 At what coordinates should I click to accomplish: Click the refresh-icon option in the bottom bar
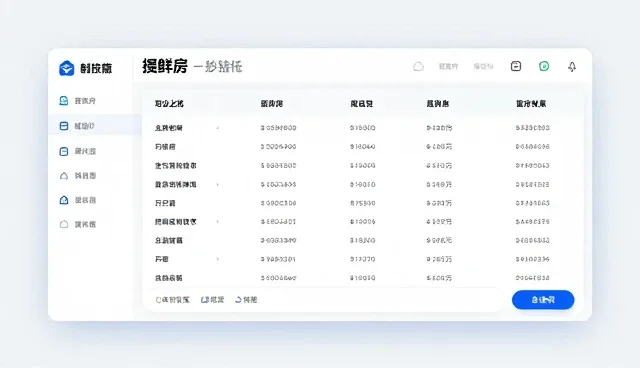coord(246,300)
